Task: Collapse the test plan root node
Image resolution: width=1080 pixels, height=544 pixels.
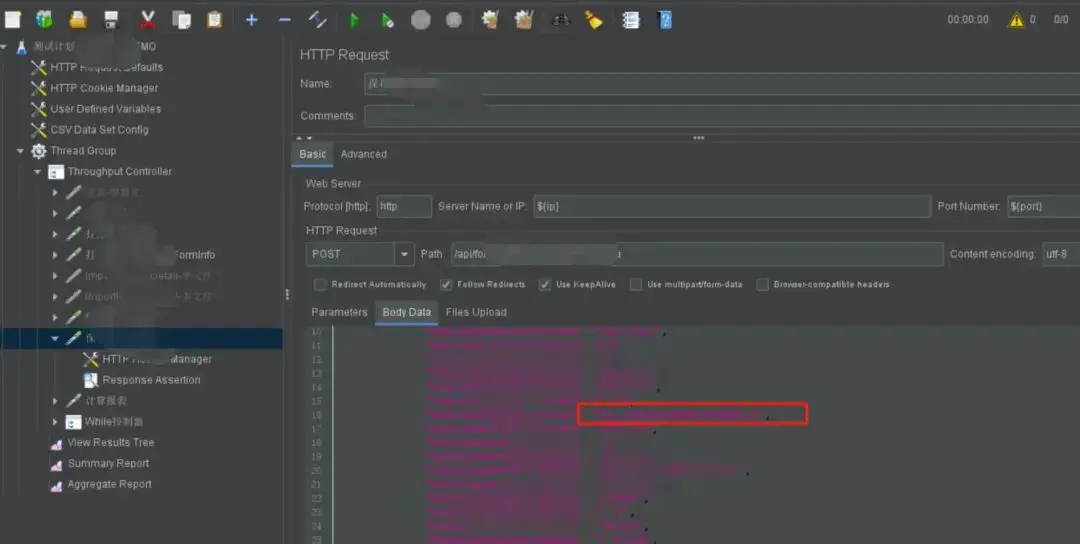Action: 4,46
